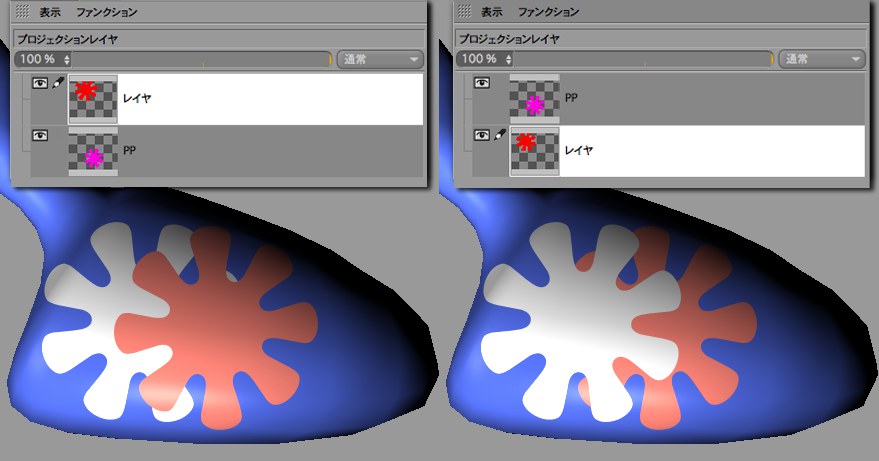Click the left panel grip handle icon
879x461 pixels.
click(x=22, y=11)
